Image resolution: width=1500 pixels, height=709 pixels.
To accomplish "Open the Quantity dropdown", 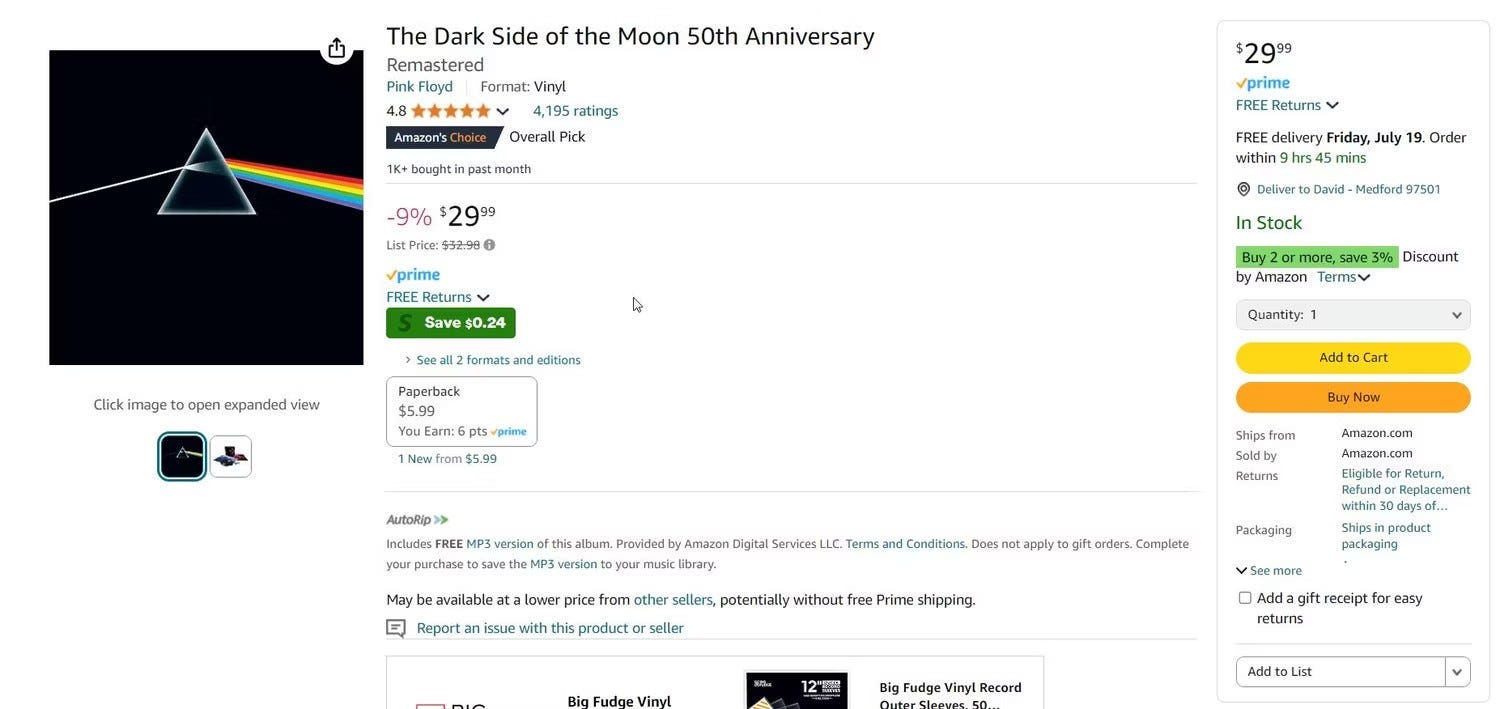I will 1353,315.
